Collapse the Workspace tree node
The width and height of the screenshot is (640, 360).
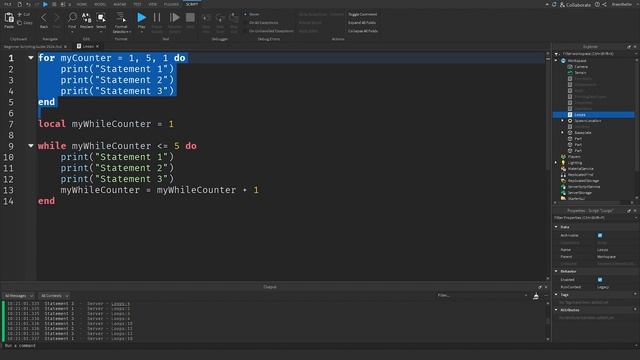click(556, 60)
